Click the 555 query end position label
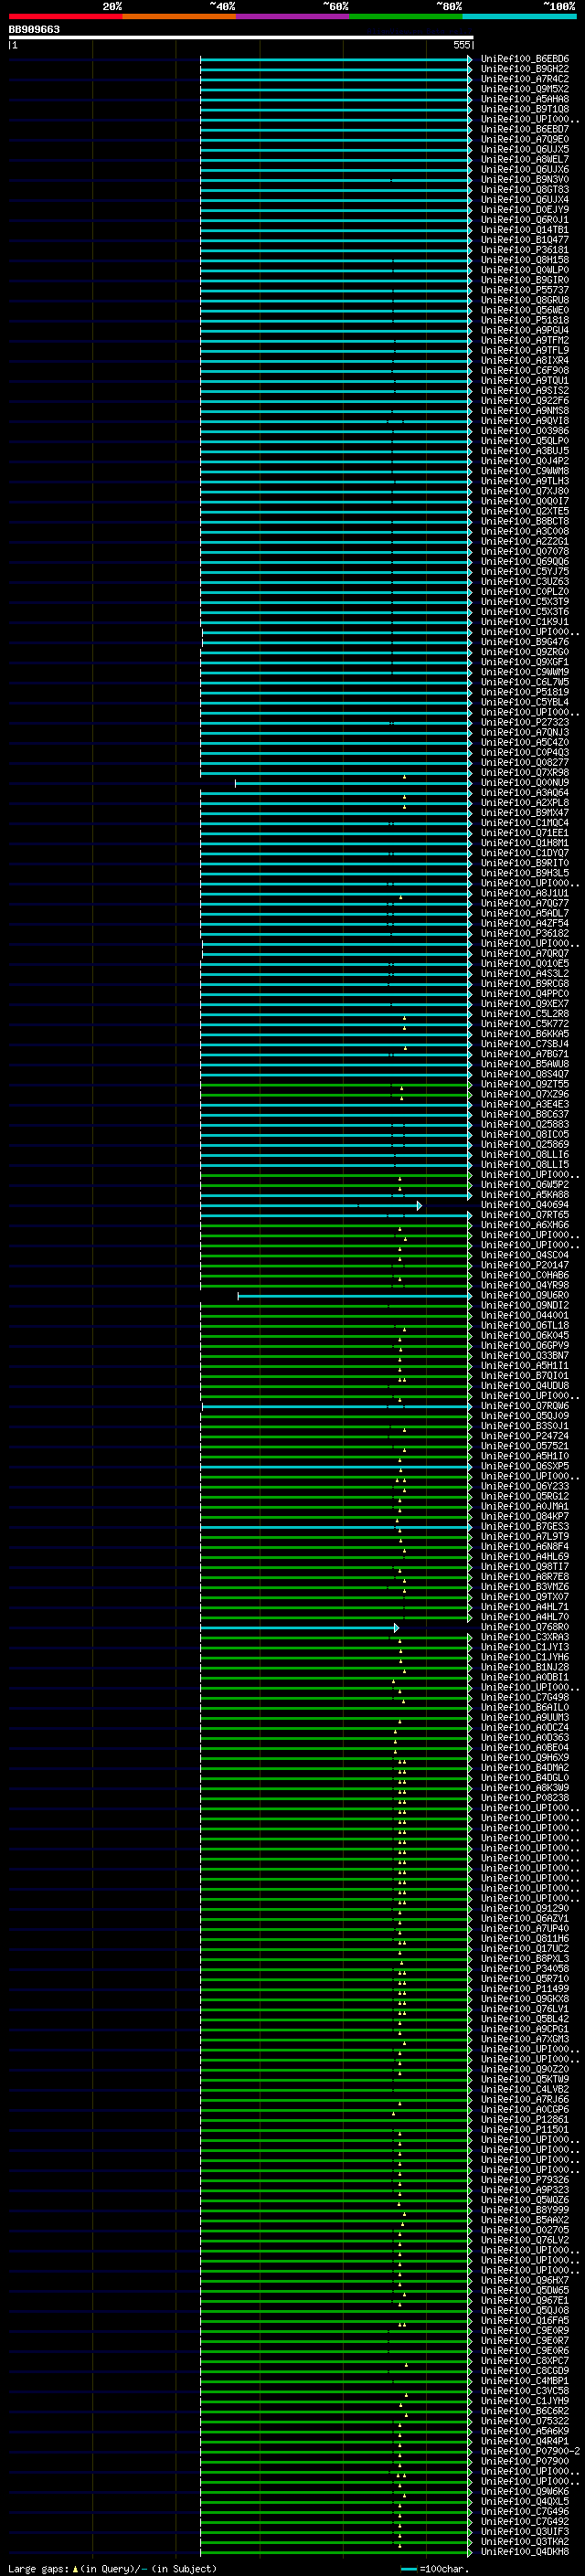This screenshot has width=585, height=2576. point(462,45)
